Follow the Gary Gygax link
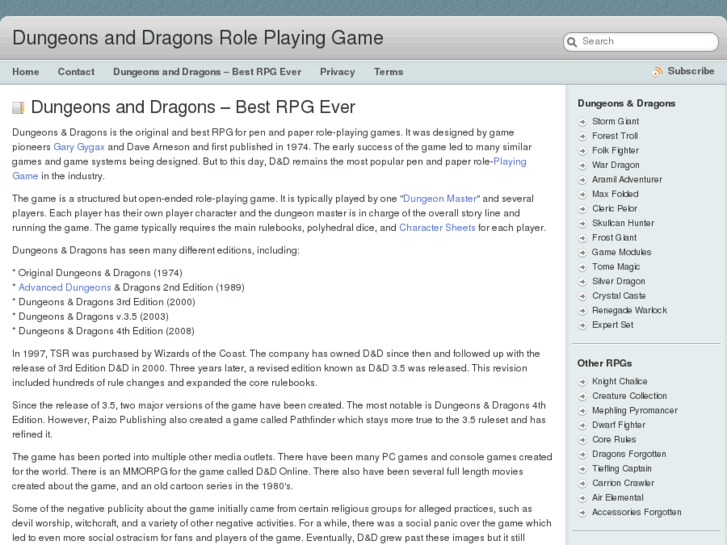 coord(79,147)
